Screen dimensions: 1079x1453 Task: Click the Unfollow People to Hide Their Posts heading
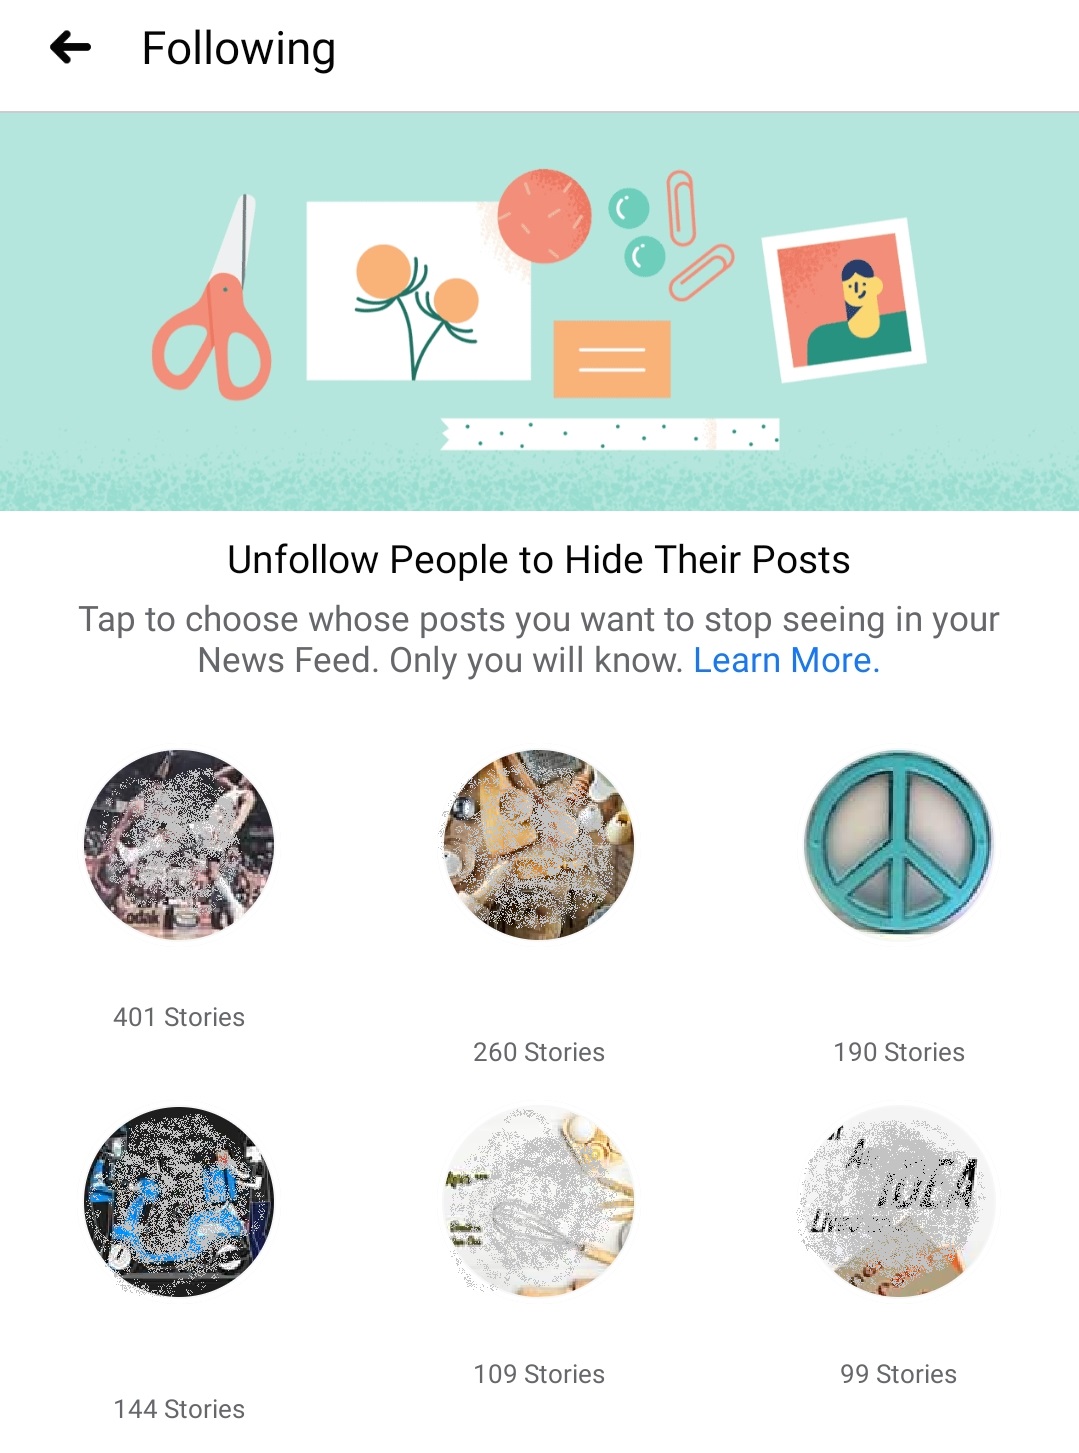pos(539,560)
